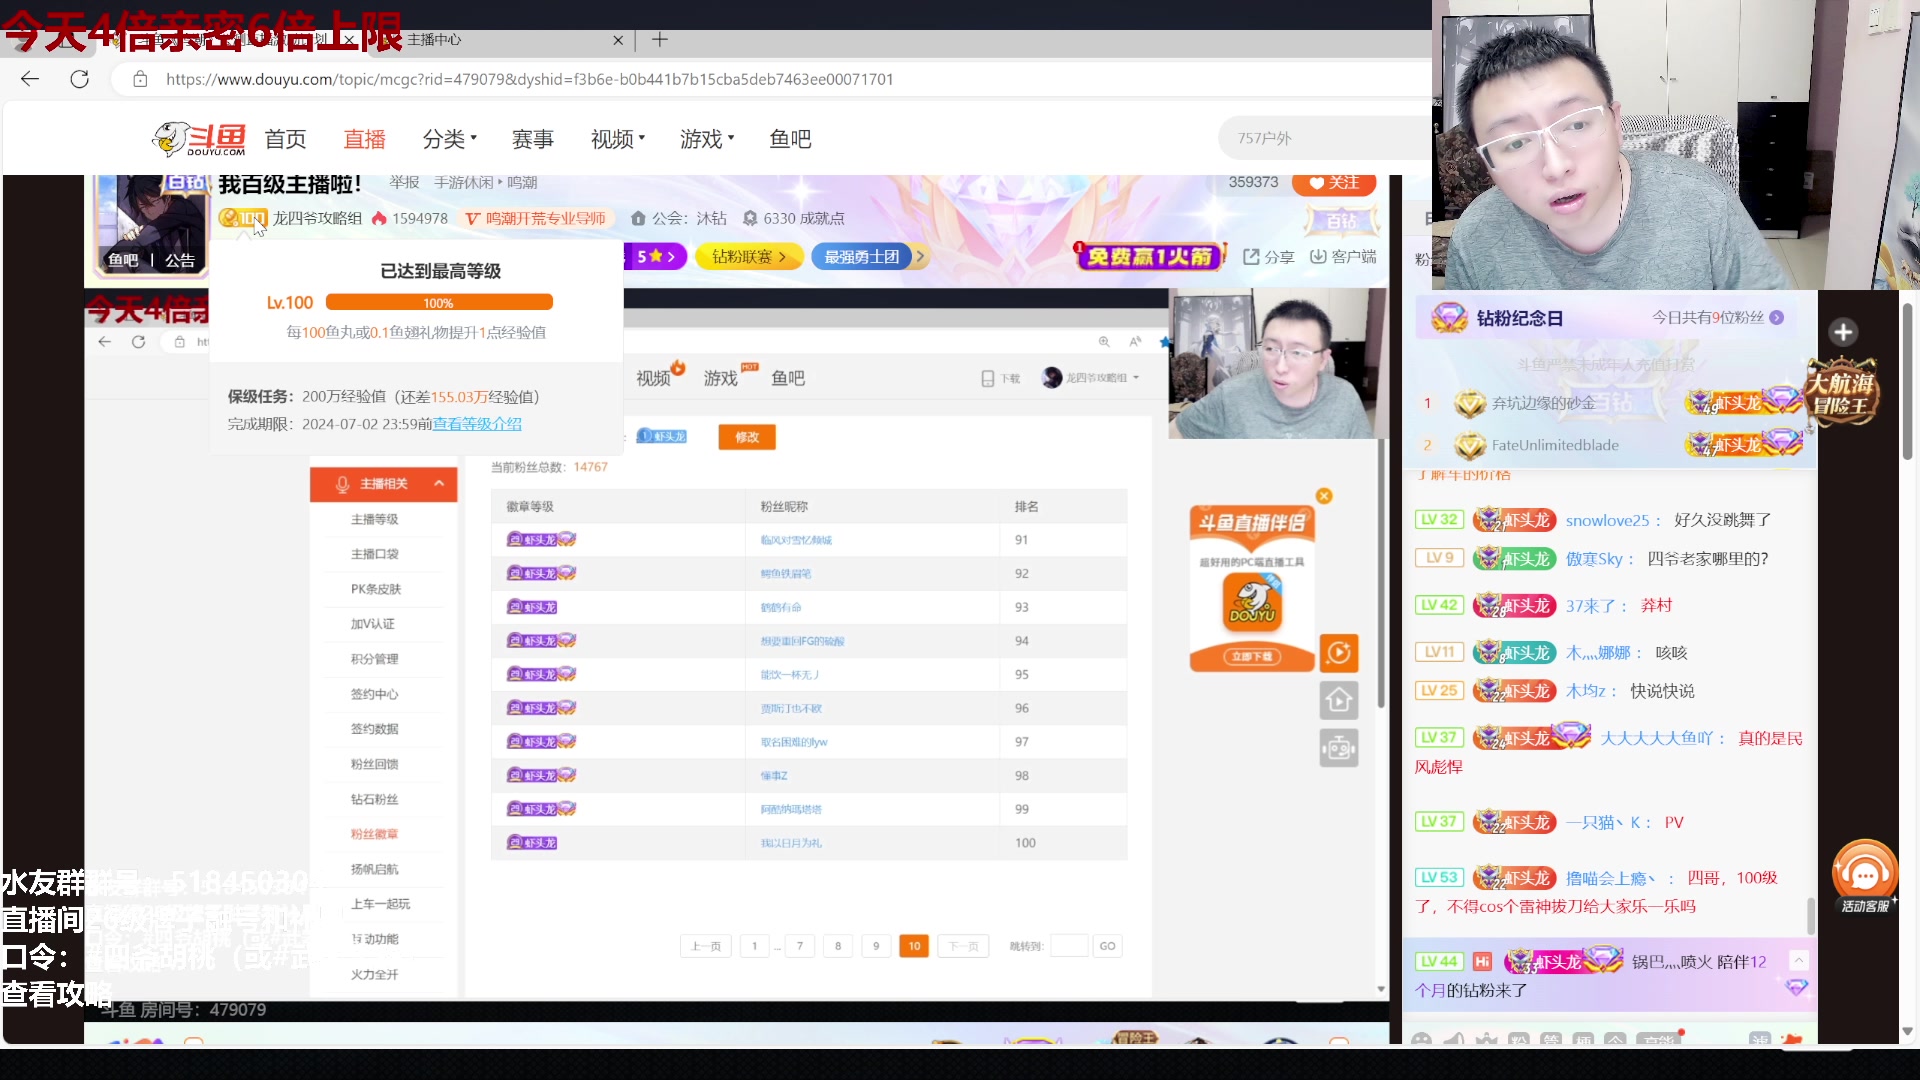Viewport: 1920px width, 1080px height.
Task: Open 钻石粉丝 in the sidebar
Action: point(375,799)
